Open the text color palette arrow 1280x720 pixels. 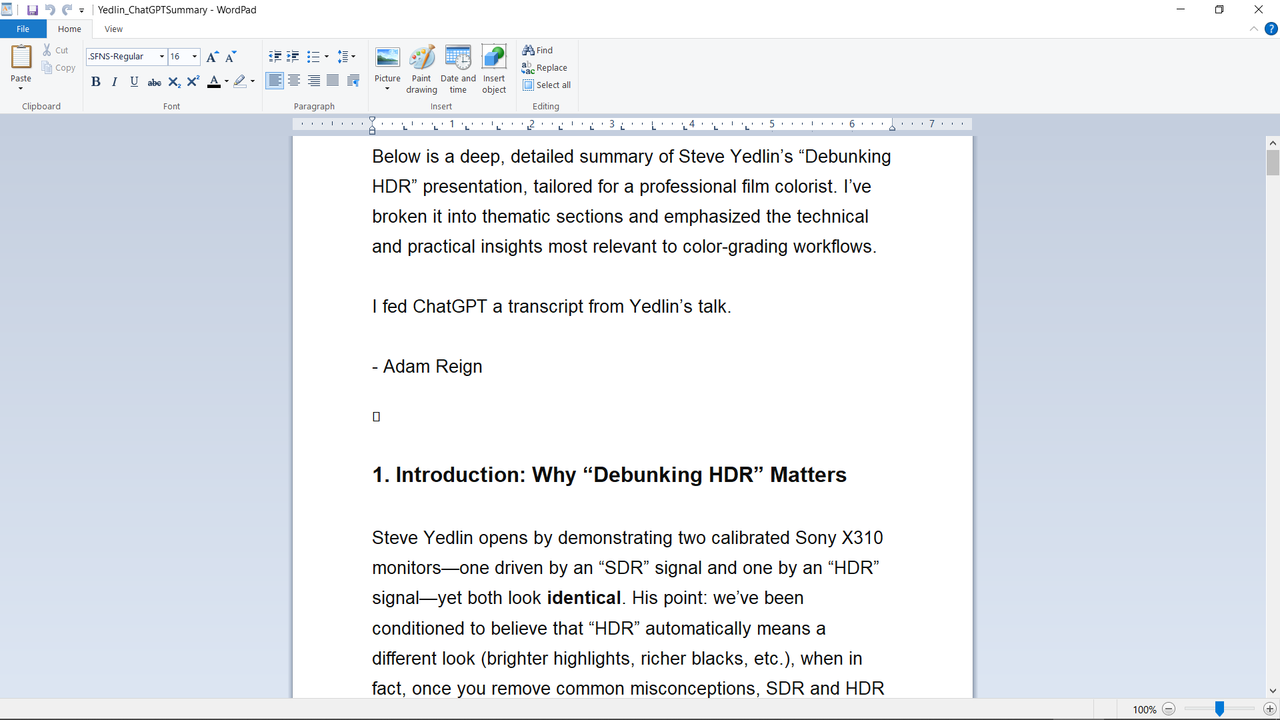[226, 82]
